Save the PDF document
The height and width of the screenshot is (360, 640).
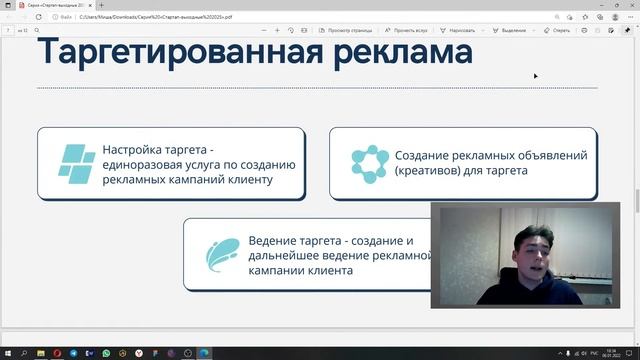click(598, 31)
